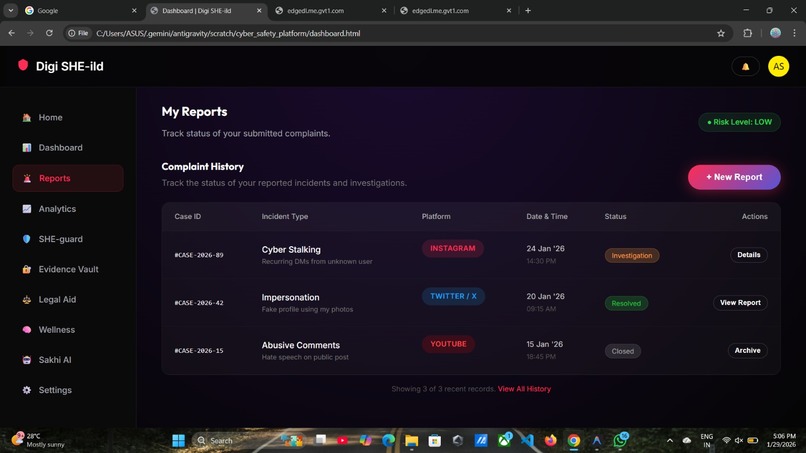Click the Legal Aid scales icon

[27, 300]
